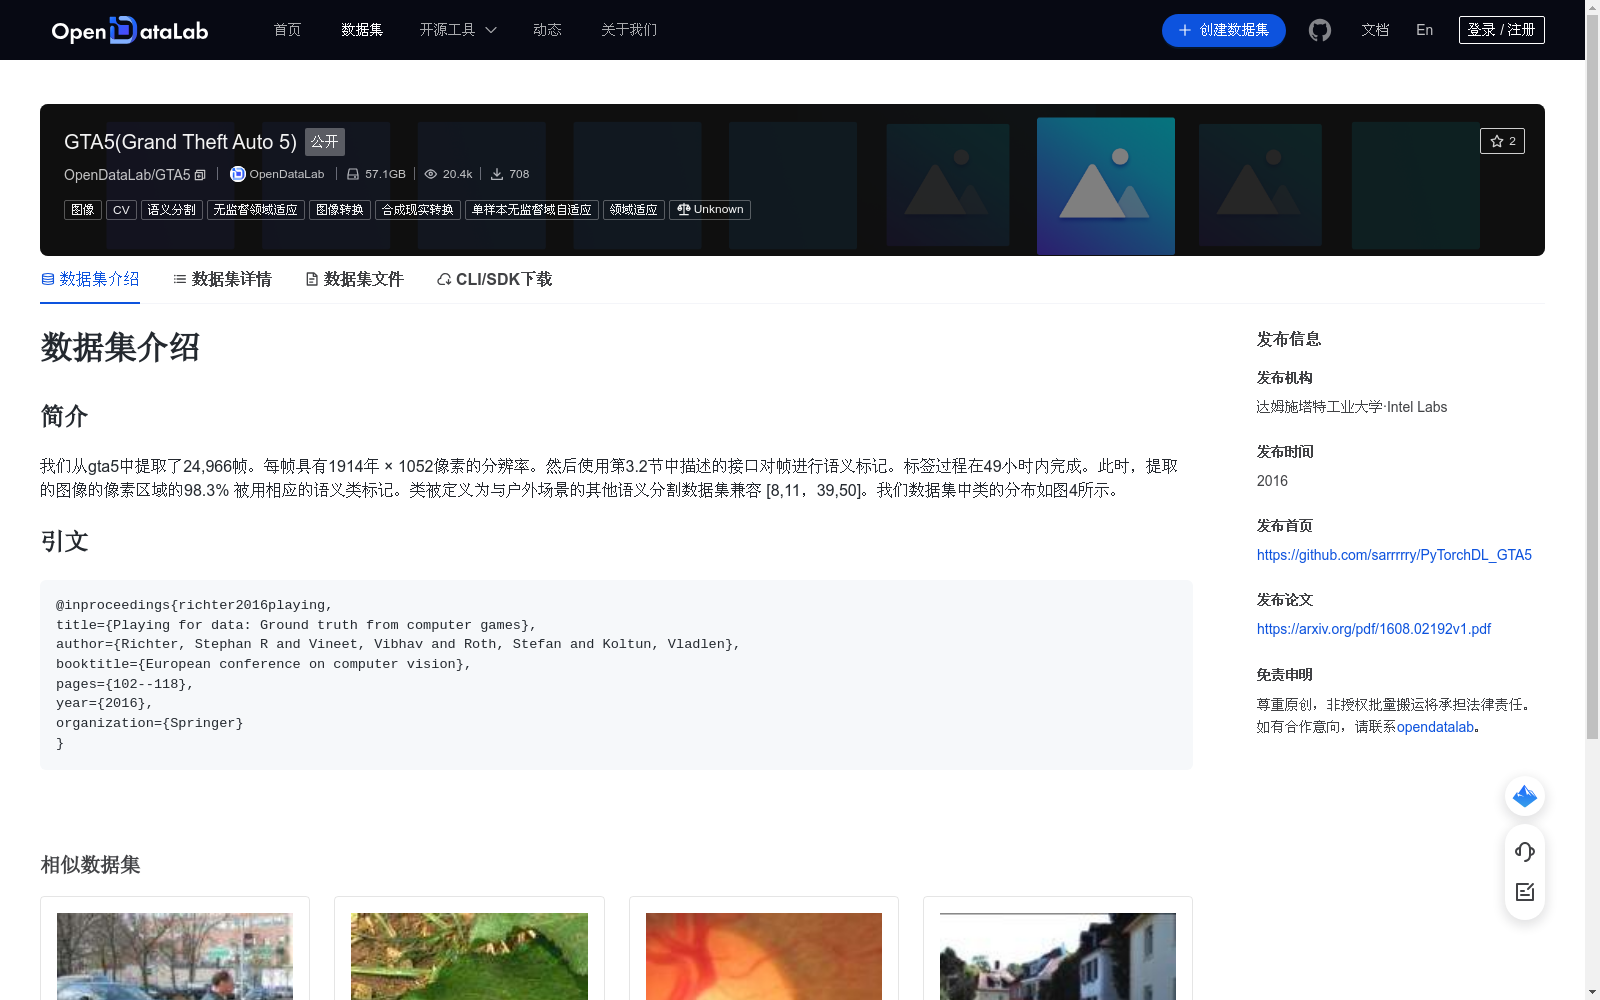
Task: Switch language by clicking En
Action: [1424, 30]
